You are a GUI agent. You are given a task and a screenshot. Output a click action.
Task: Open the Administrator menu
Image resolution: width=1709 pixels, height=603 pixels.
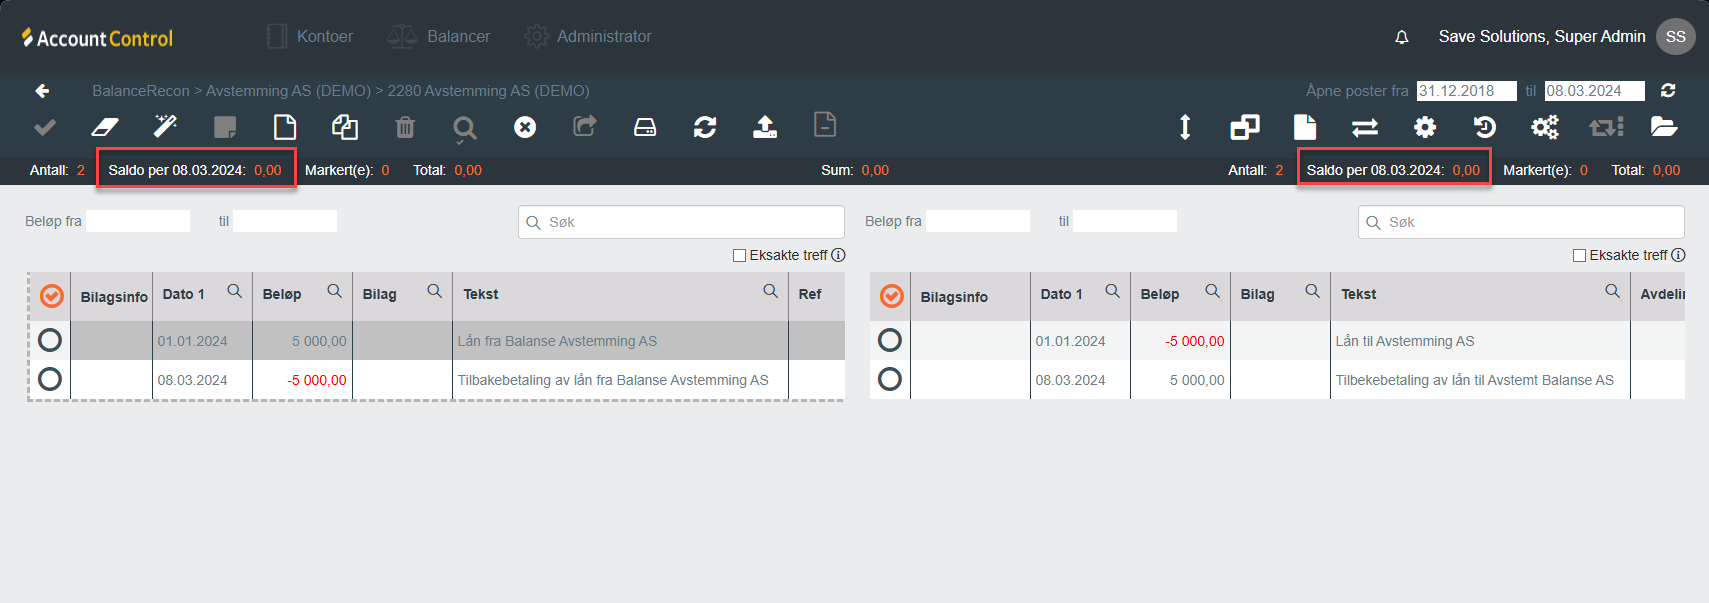tap(588, 37)
